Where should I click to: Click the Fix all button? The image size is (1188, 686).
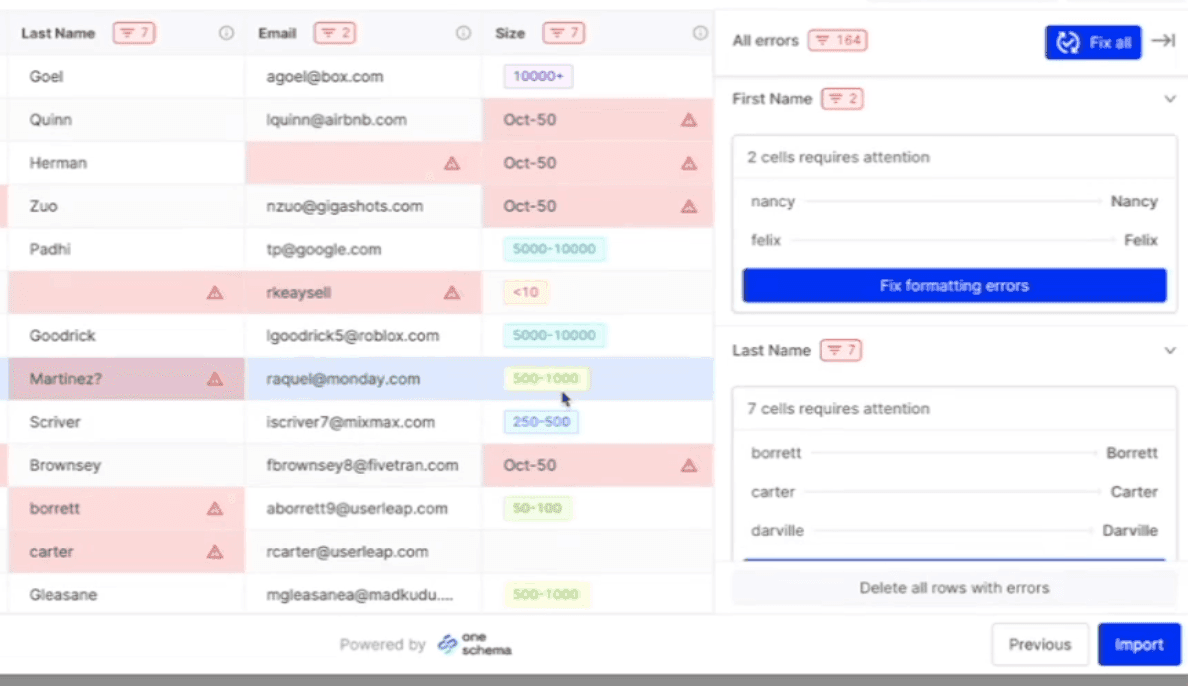(x=1093, y=42)
